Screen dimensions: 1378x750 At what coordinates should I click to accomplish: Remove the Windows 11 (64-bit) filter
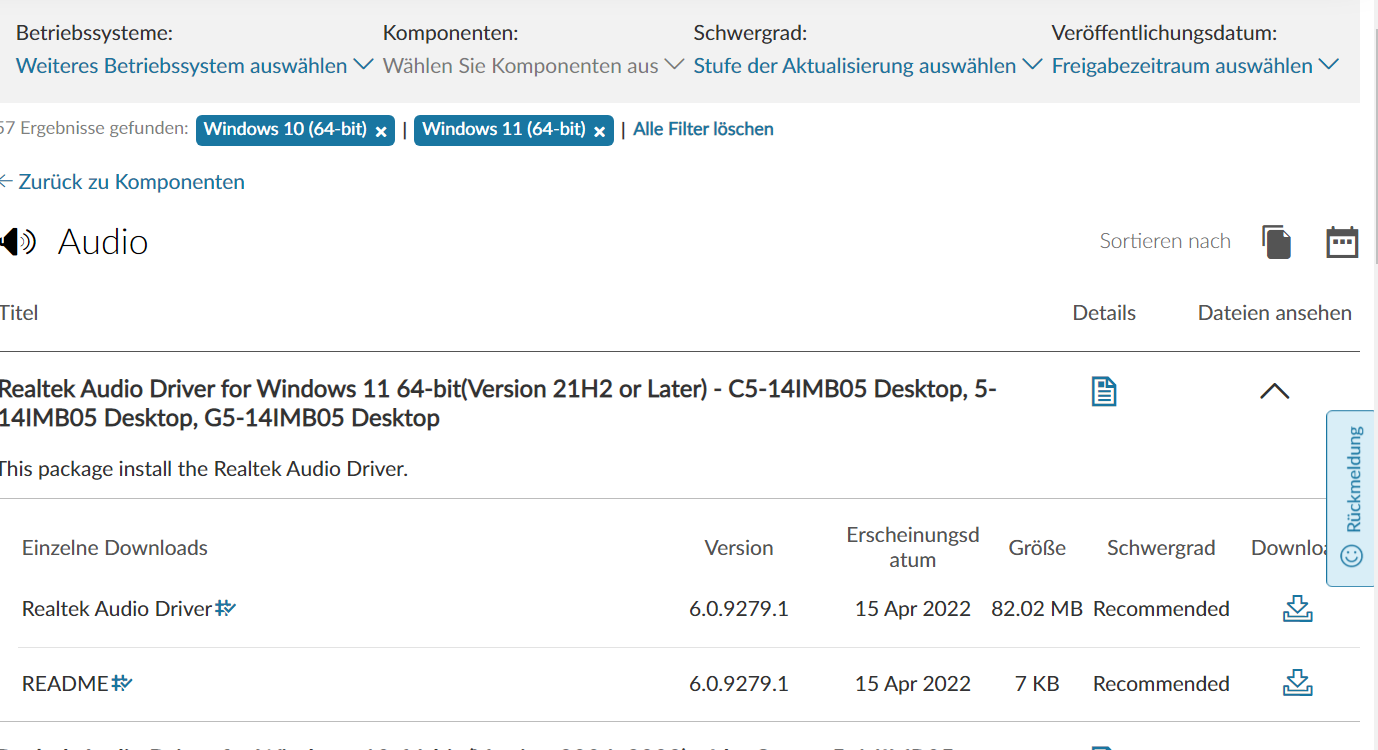[599, 130]
